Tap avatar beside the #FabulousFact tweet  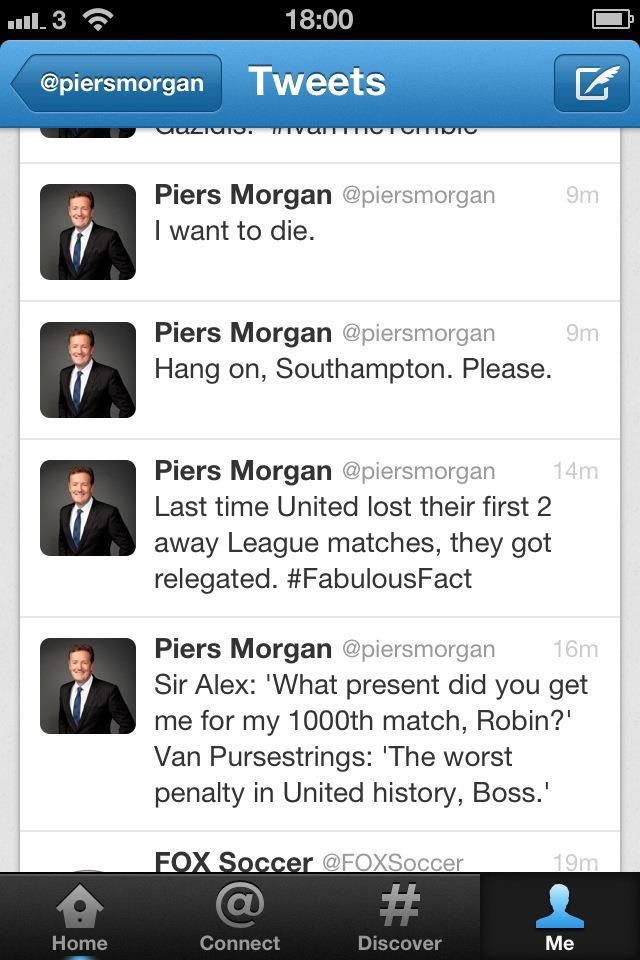(88, 508)
